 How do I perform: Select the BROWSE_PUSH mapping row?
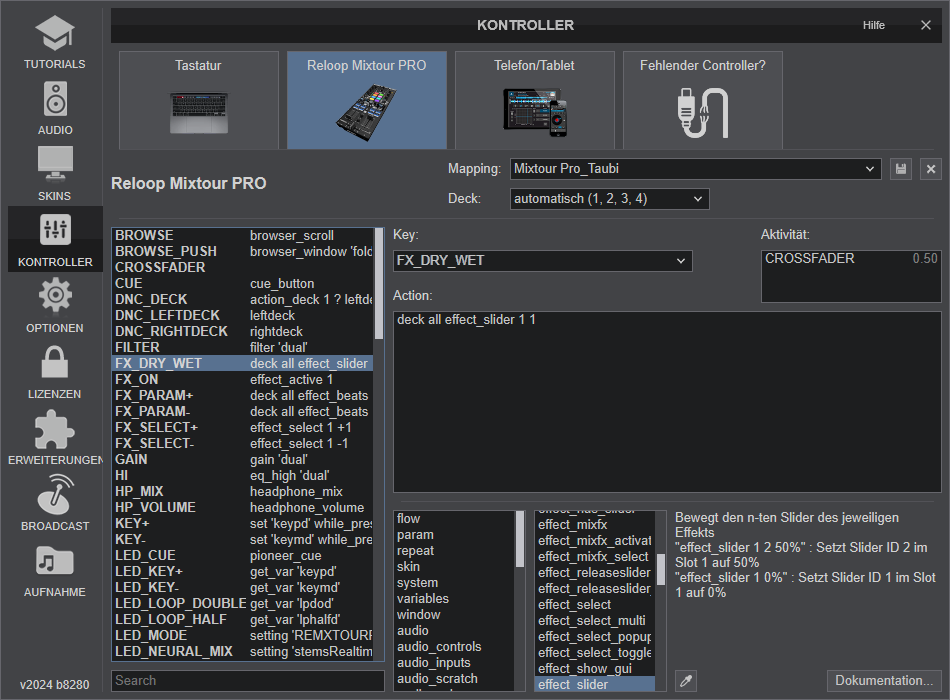(x=242, y=252)
